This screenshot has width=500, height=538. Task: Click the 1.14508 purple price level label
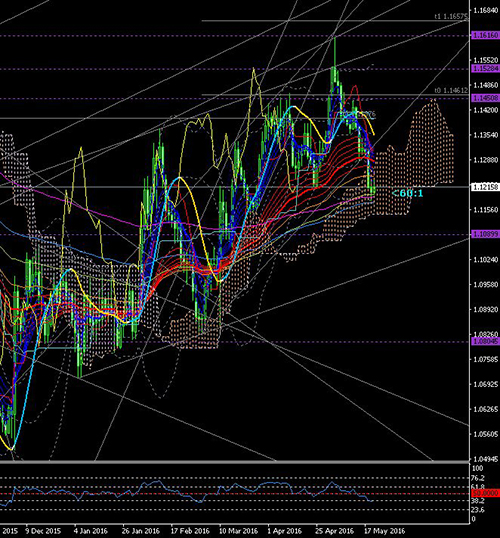(486, 98)
